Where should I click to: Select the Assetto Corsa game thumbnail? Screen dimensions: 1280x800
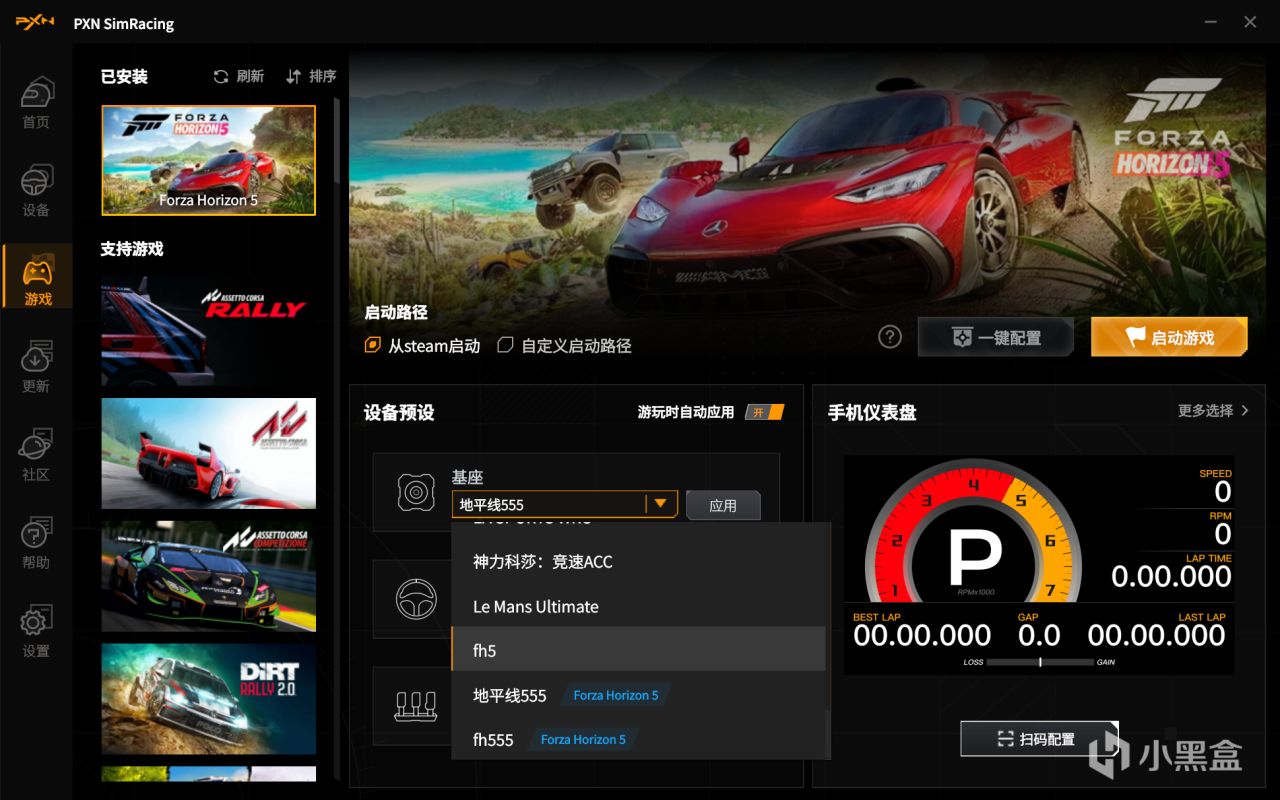[208, 453]
